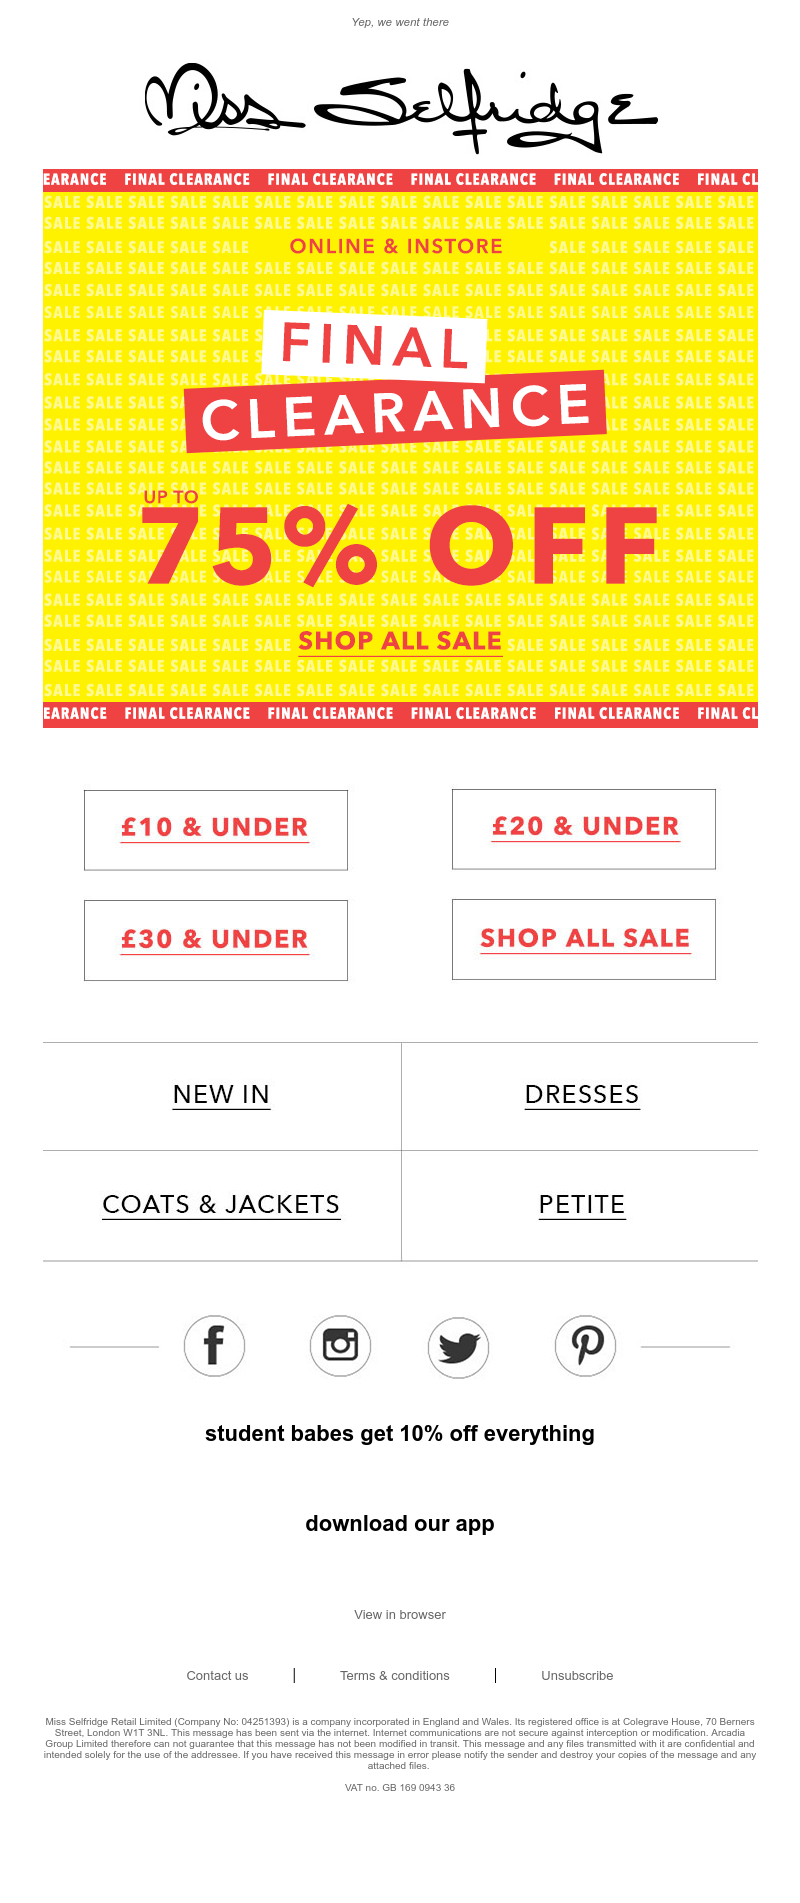Select the £10 & Under button
This screenshot has width=800, height=1903.
(x=216, y=830)
